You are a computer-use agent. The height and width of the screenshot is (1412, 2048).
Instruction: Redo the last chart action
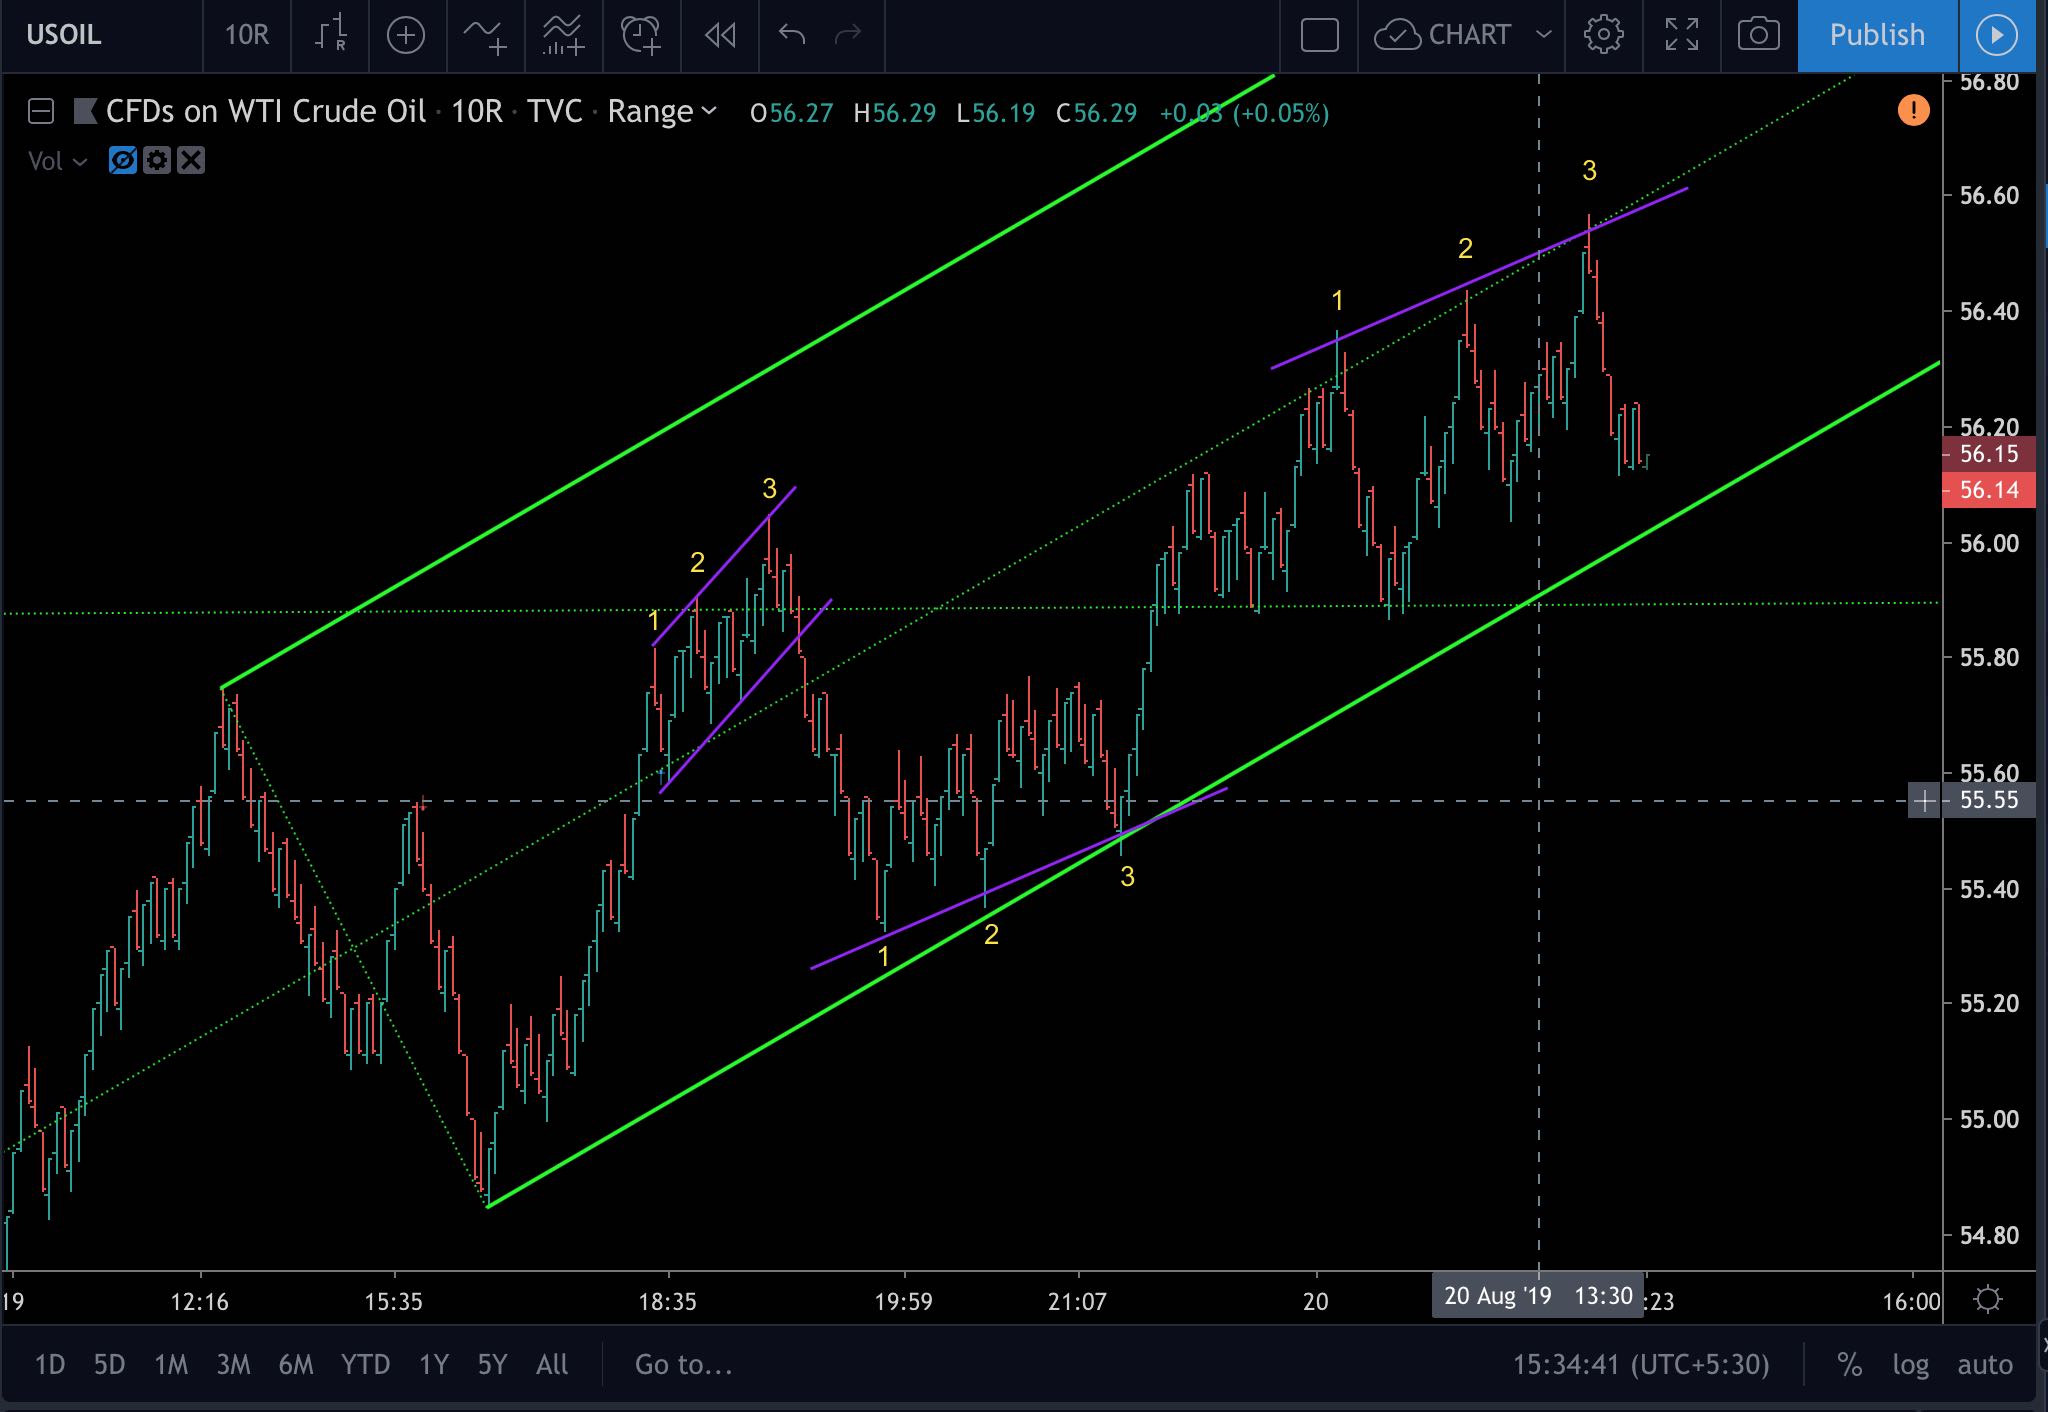pos(848,36)
